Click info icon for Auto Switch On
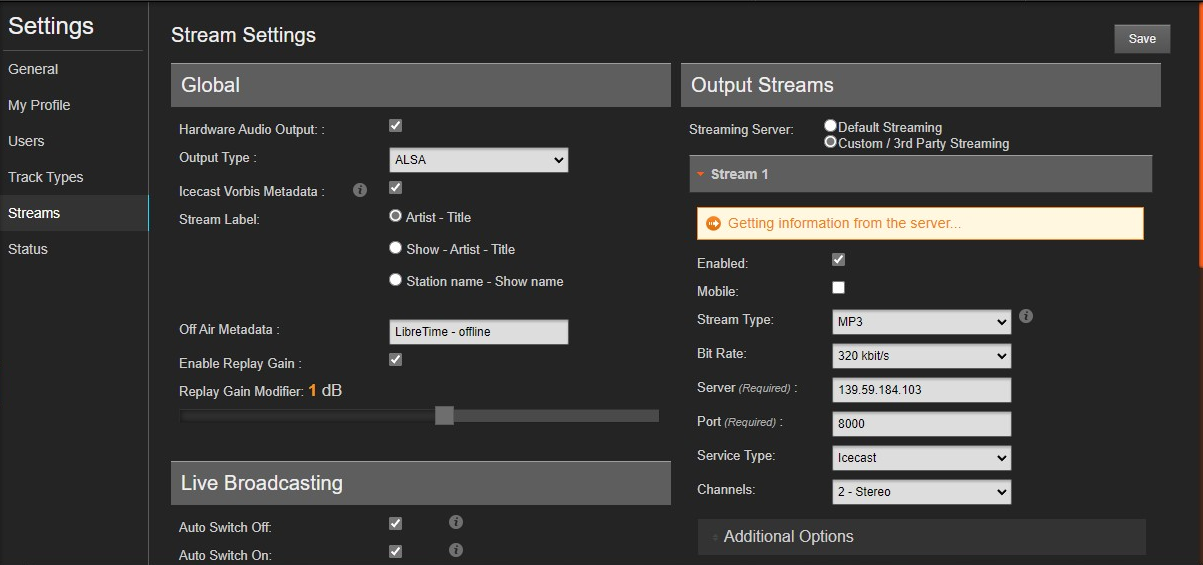The image size is (1203, 565). (456, 550)
